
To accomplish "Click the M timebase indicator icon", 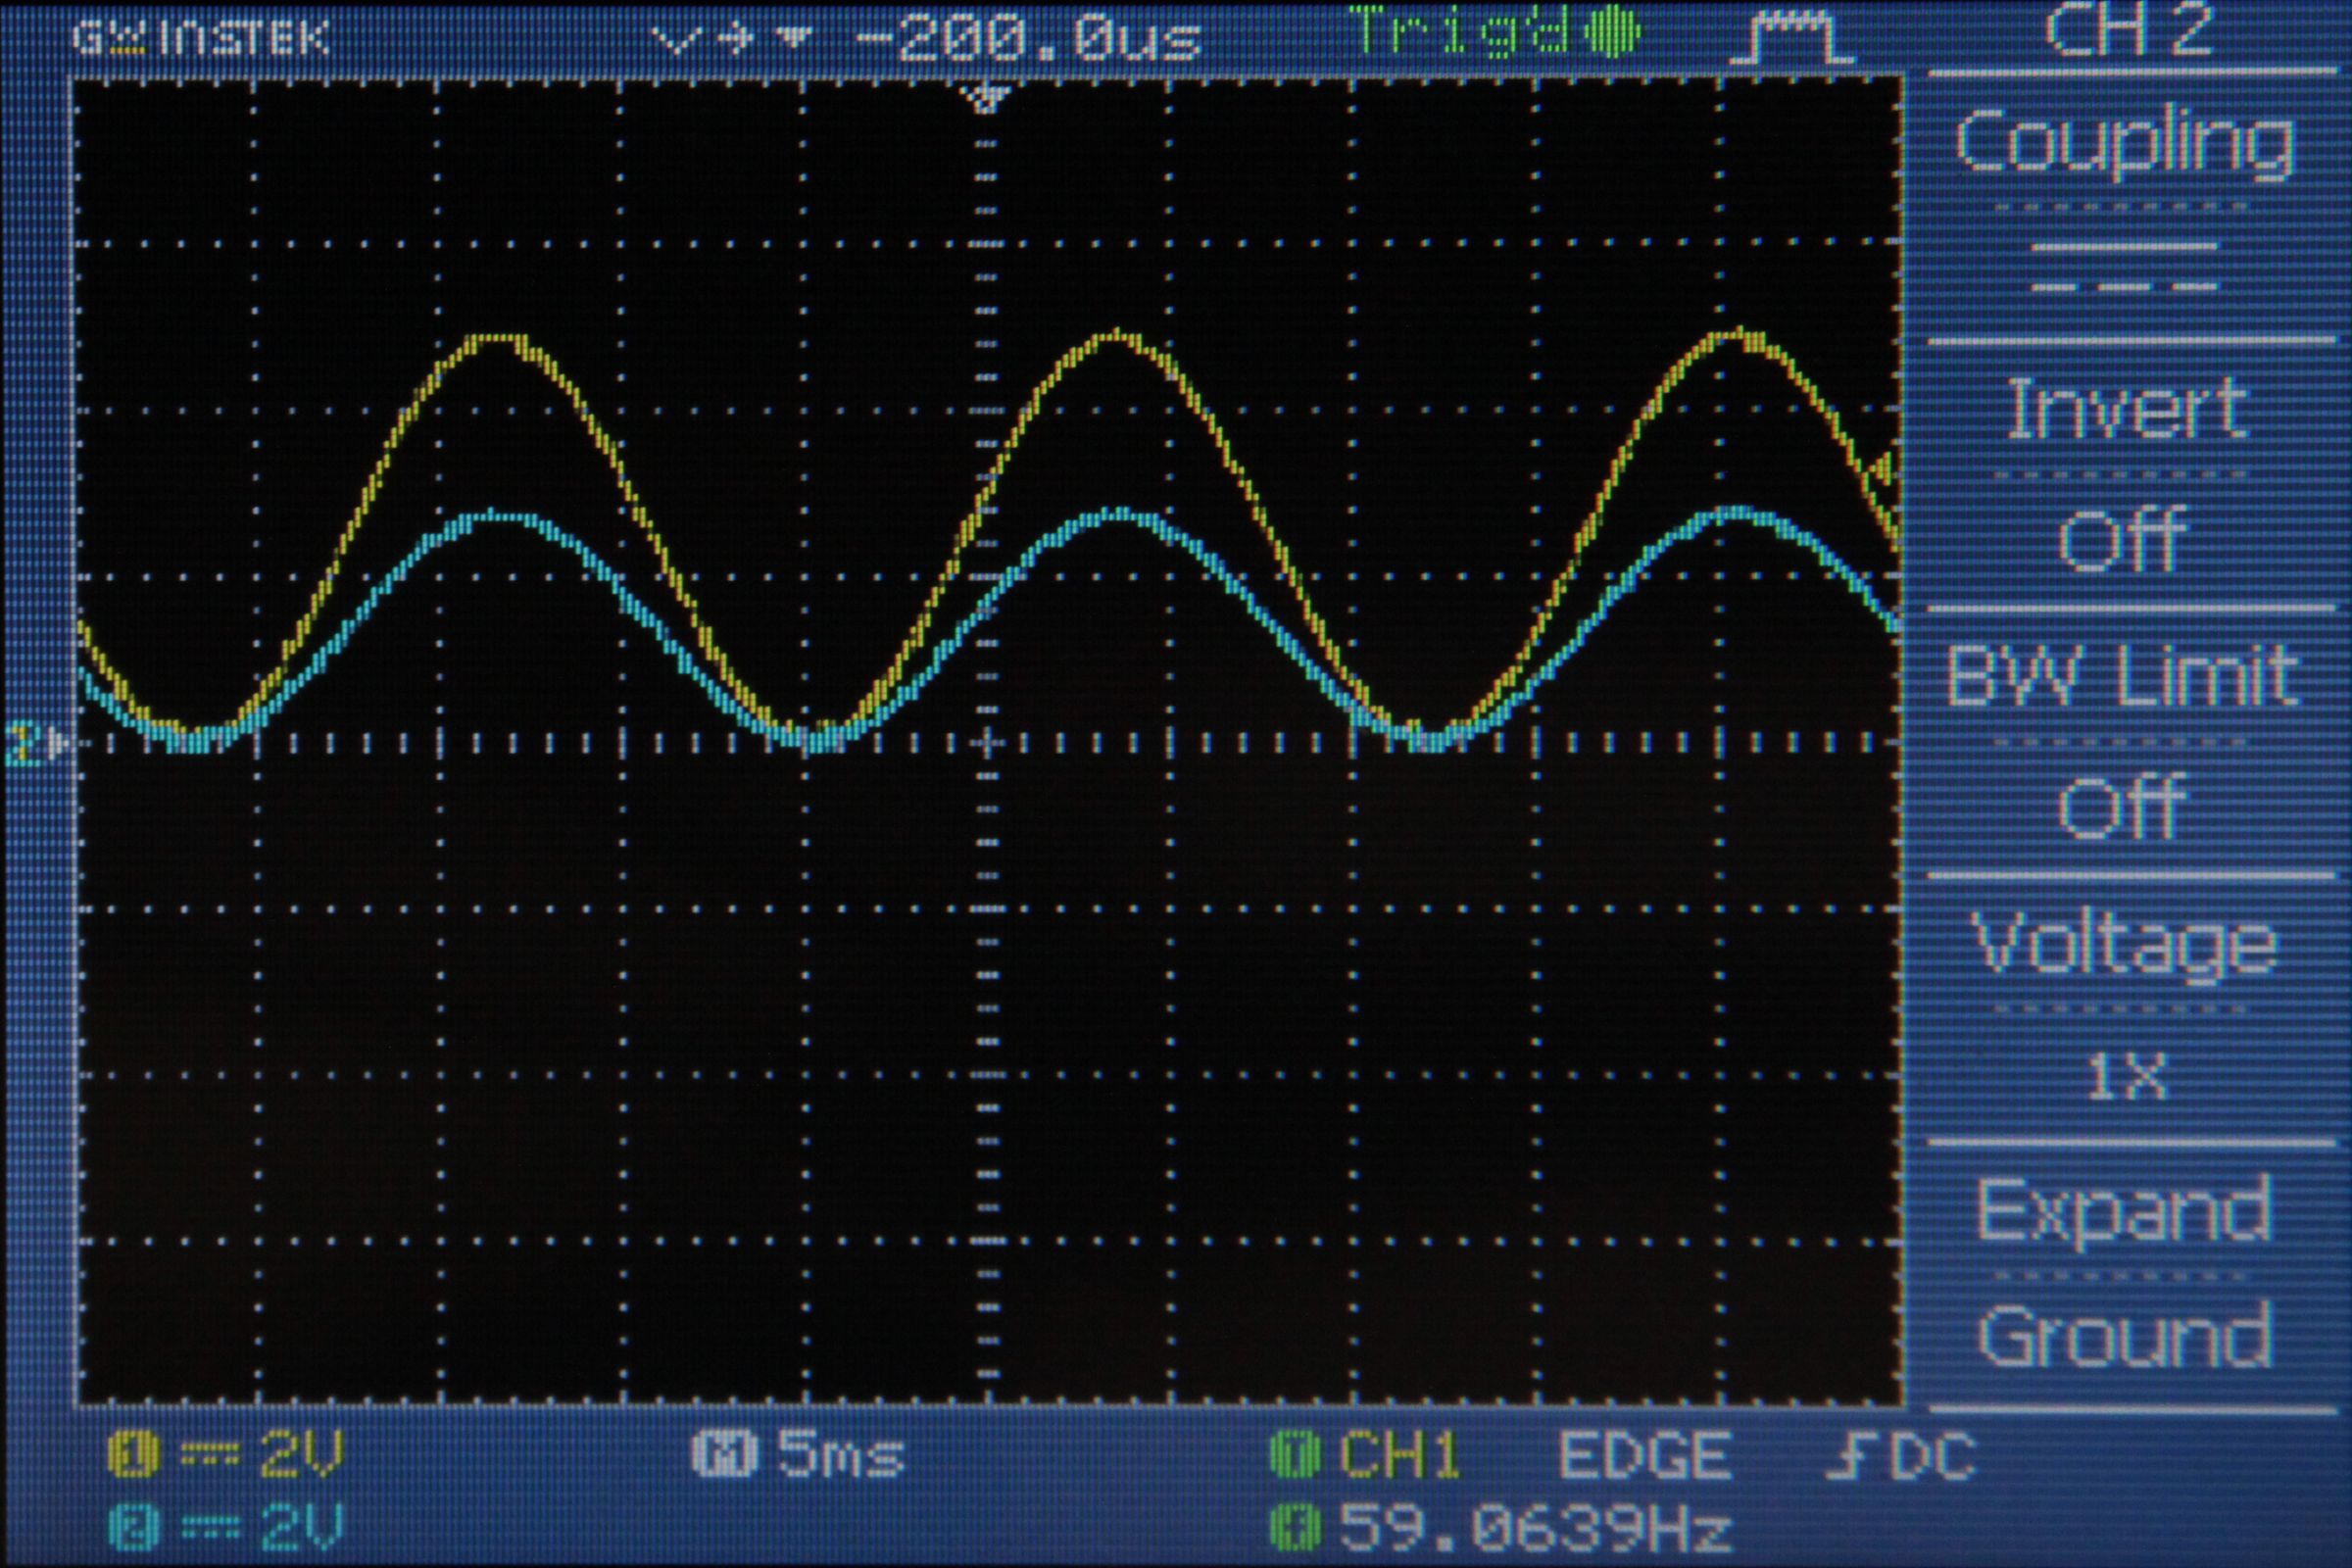I will [720, 1455].
